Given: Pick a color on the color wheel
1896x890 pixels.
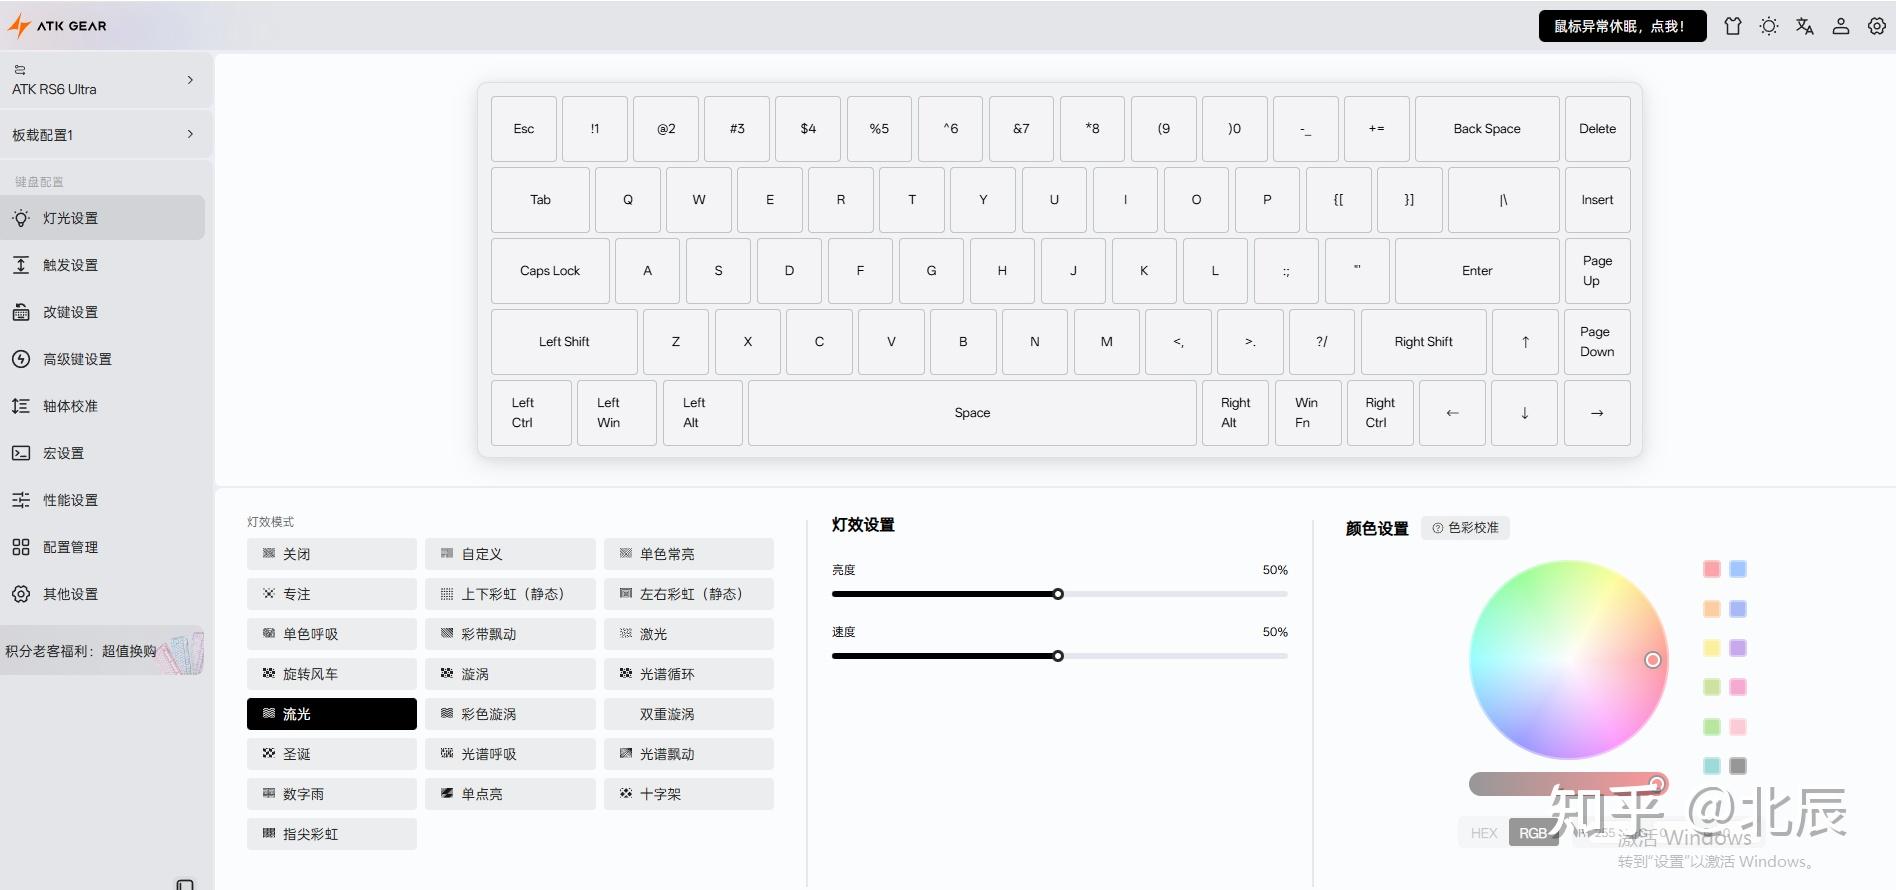Looking at the screenshot, I should click(x=1568, y=660).
